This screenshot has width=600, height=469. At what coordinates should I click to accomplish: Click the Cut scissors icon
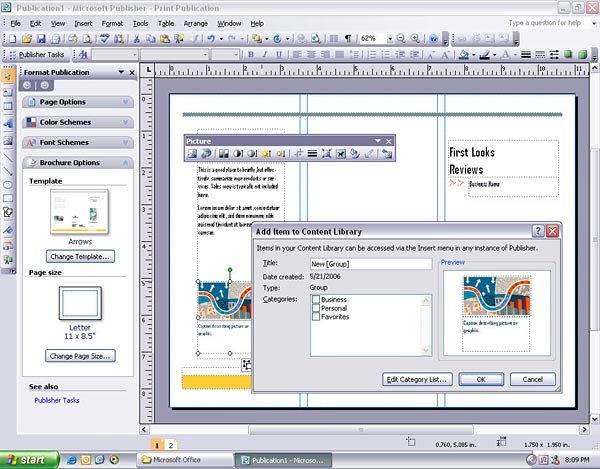point(136,39)
